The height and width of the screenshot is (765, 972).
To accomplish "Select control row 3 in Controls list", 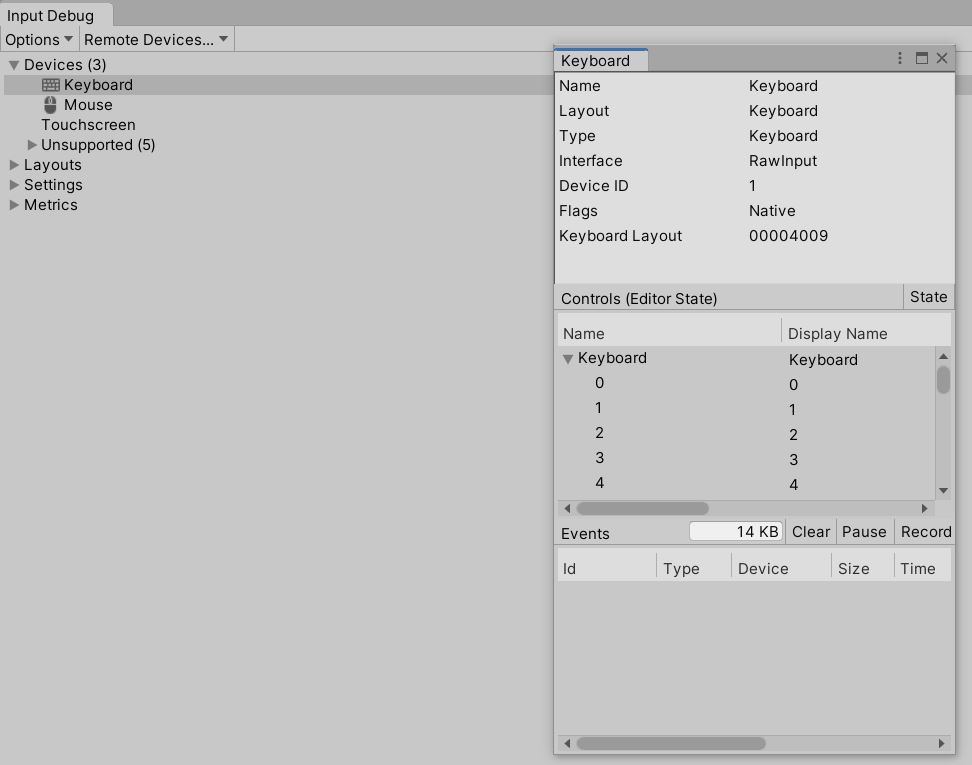I will (x=746, y=459).
